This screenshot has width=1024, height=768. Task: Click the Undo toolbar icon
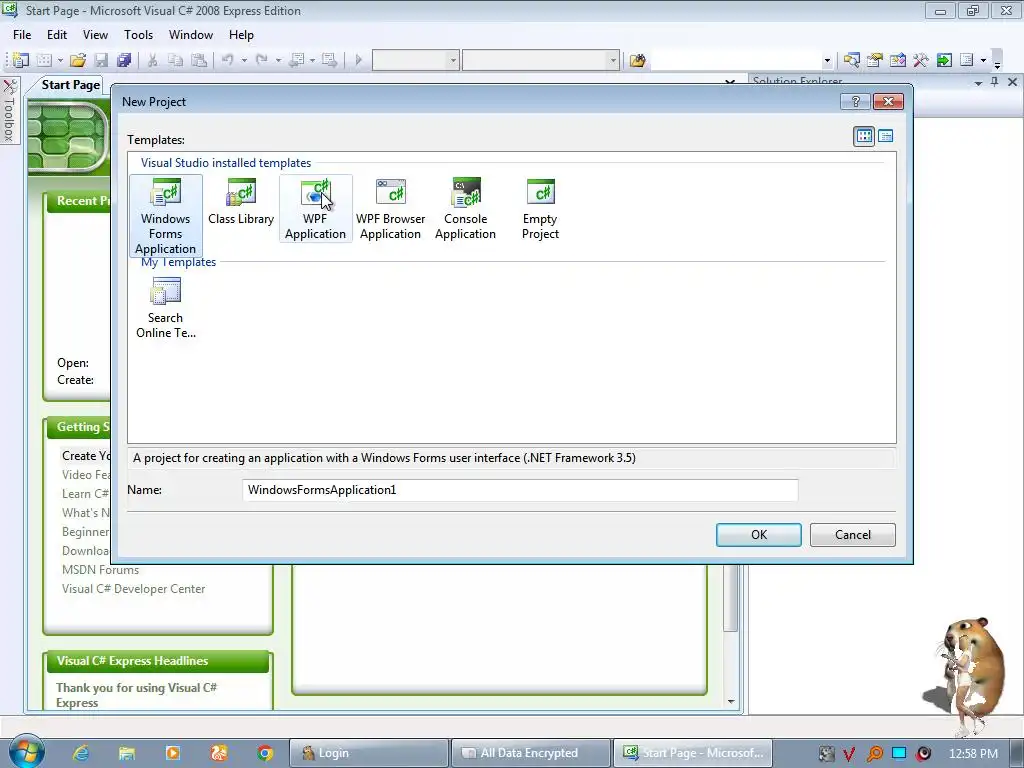click(x=227, y=60)
